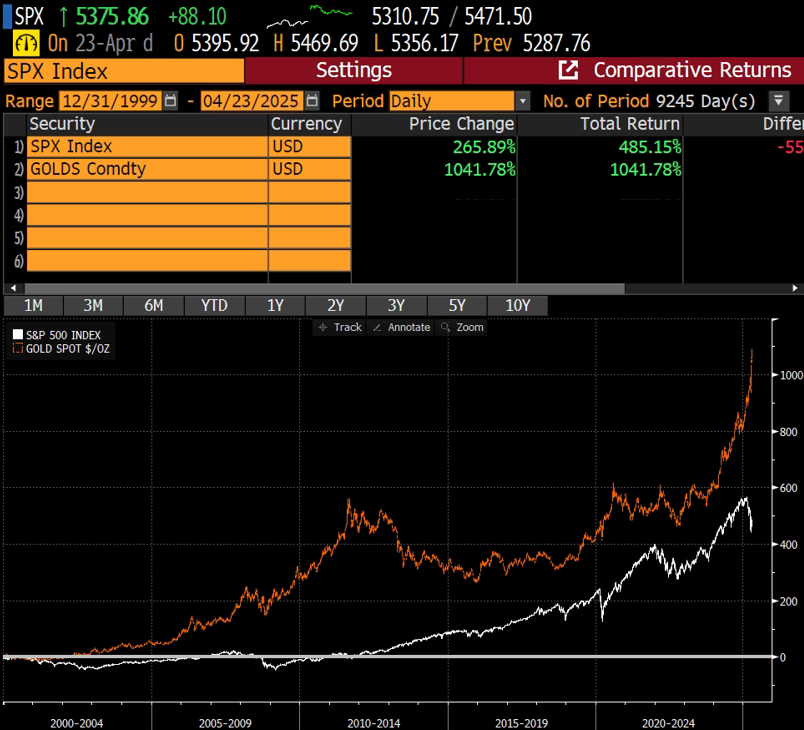Expand the Period Daily dropdown

tap(522, 101)
